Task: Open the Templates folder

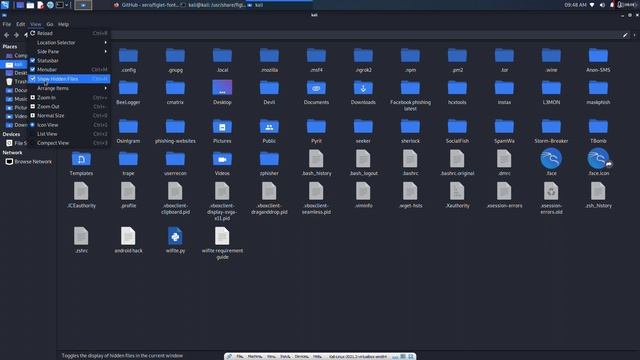Action: coord(81,163)
